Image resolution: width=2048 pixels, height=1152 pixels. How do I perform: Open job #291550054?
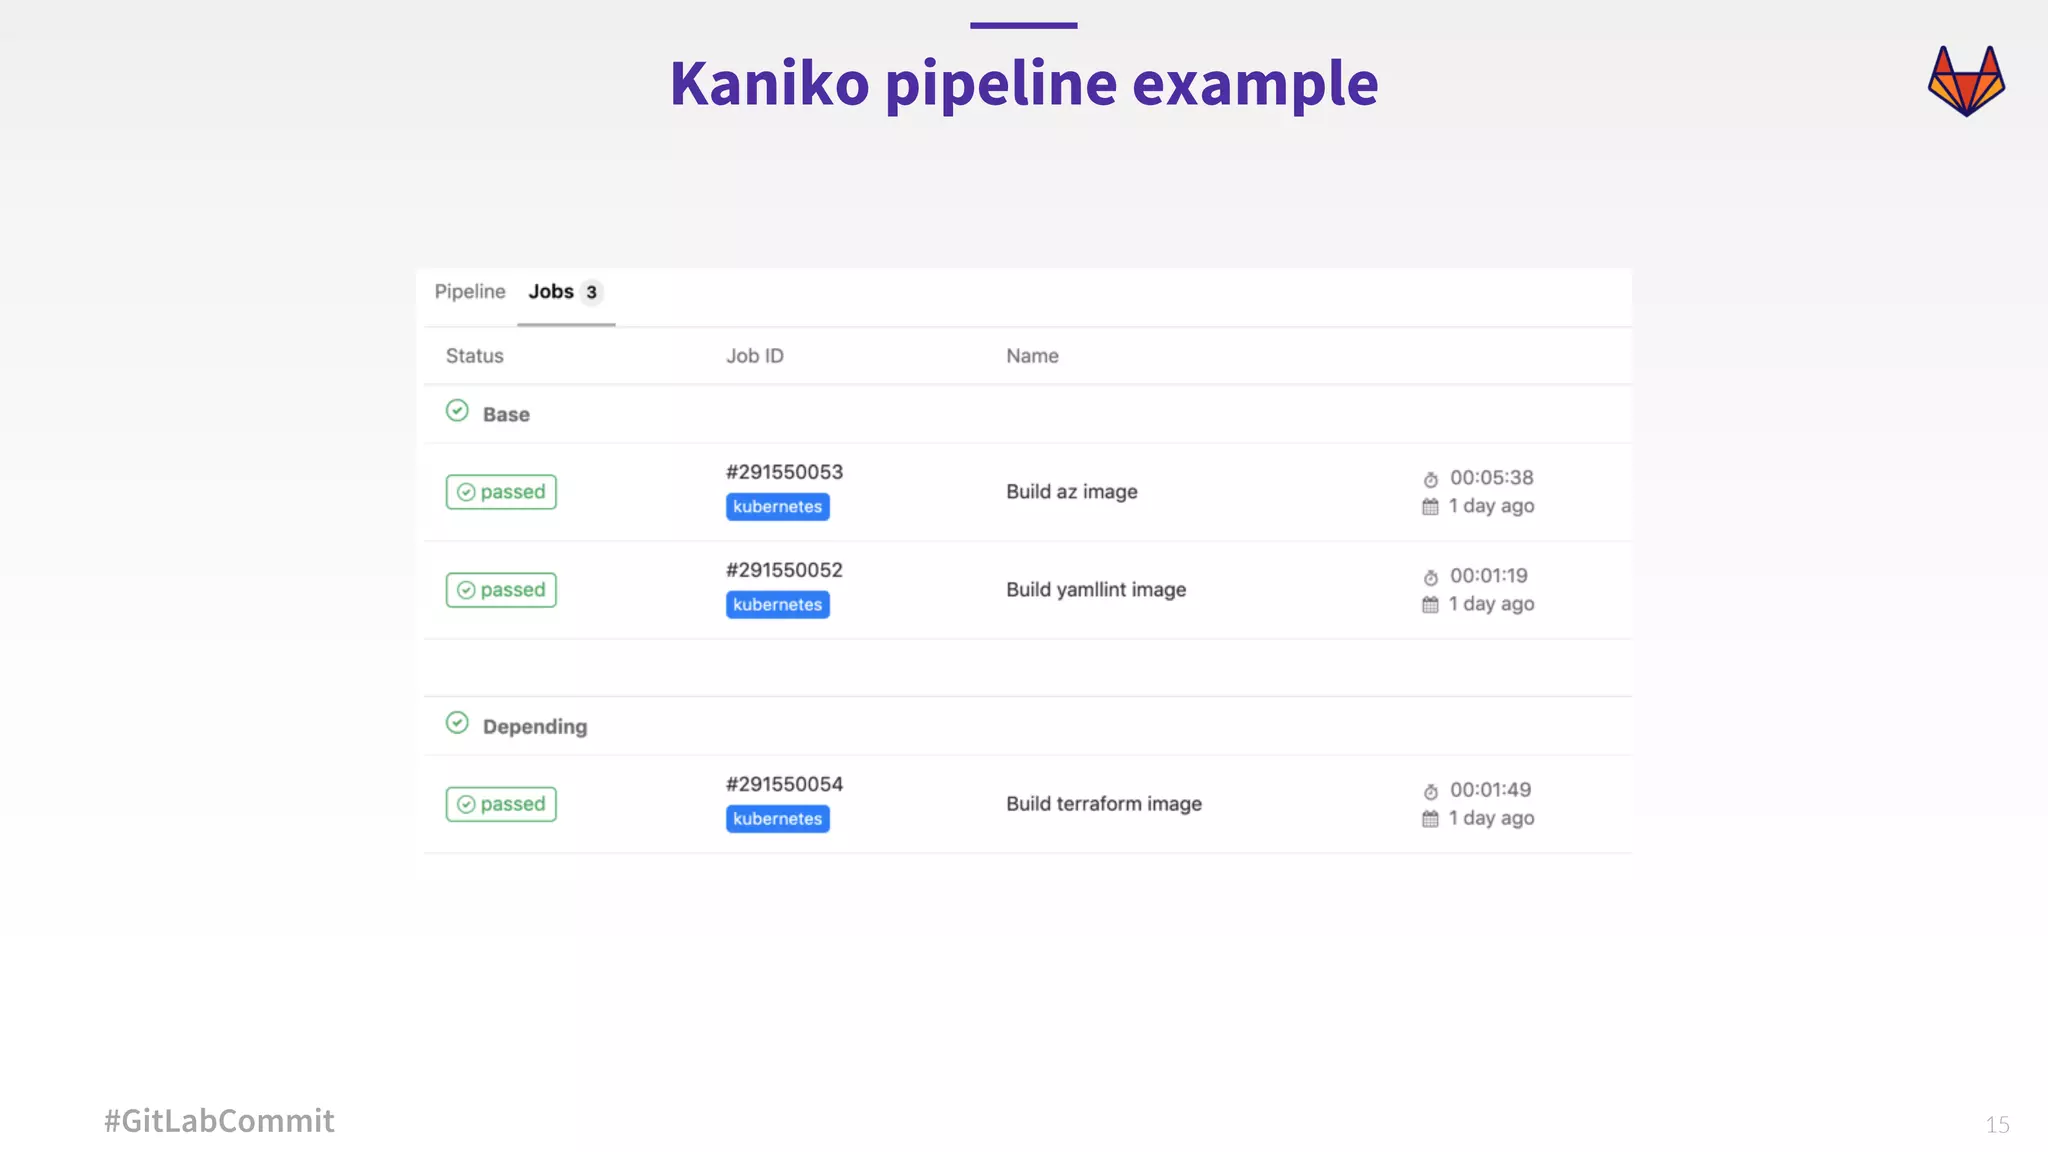pos(785,784)
